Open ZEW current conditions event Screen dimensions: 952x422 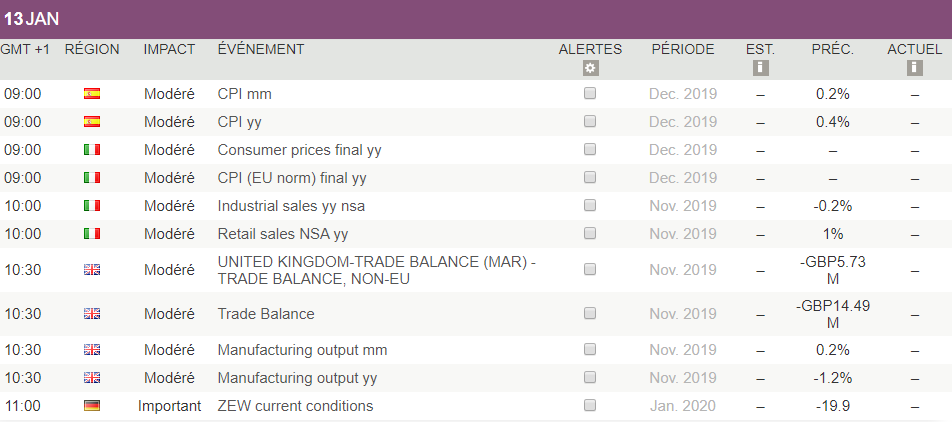[x=295, y=406]
